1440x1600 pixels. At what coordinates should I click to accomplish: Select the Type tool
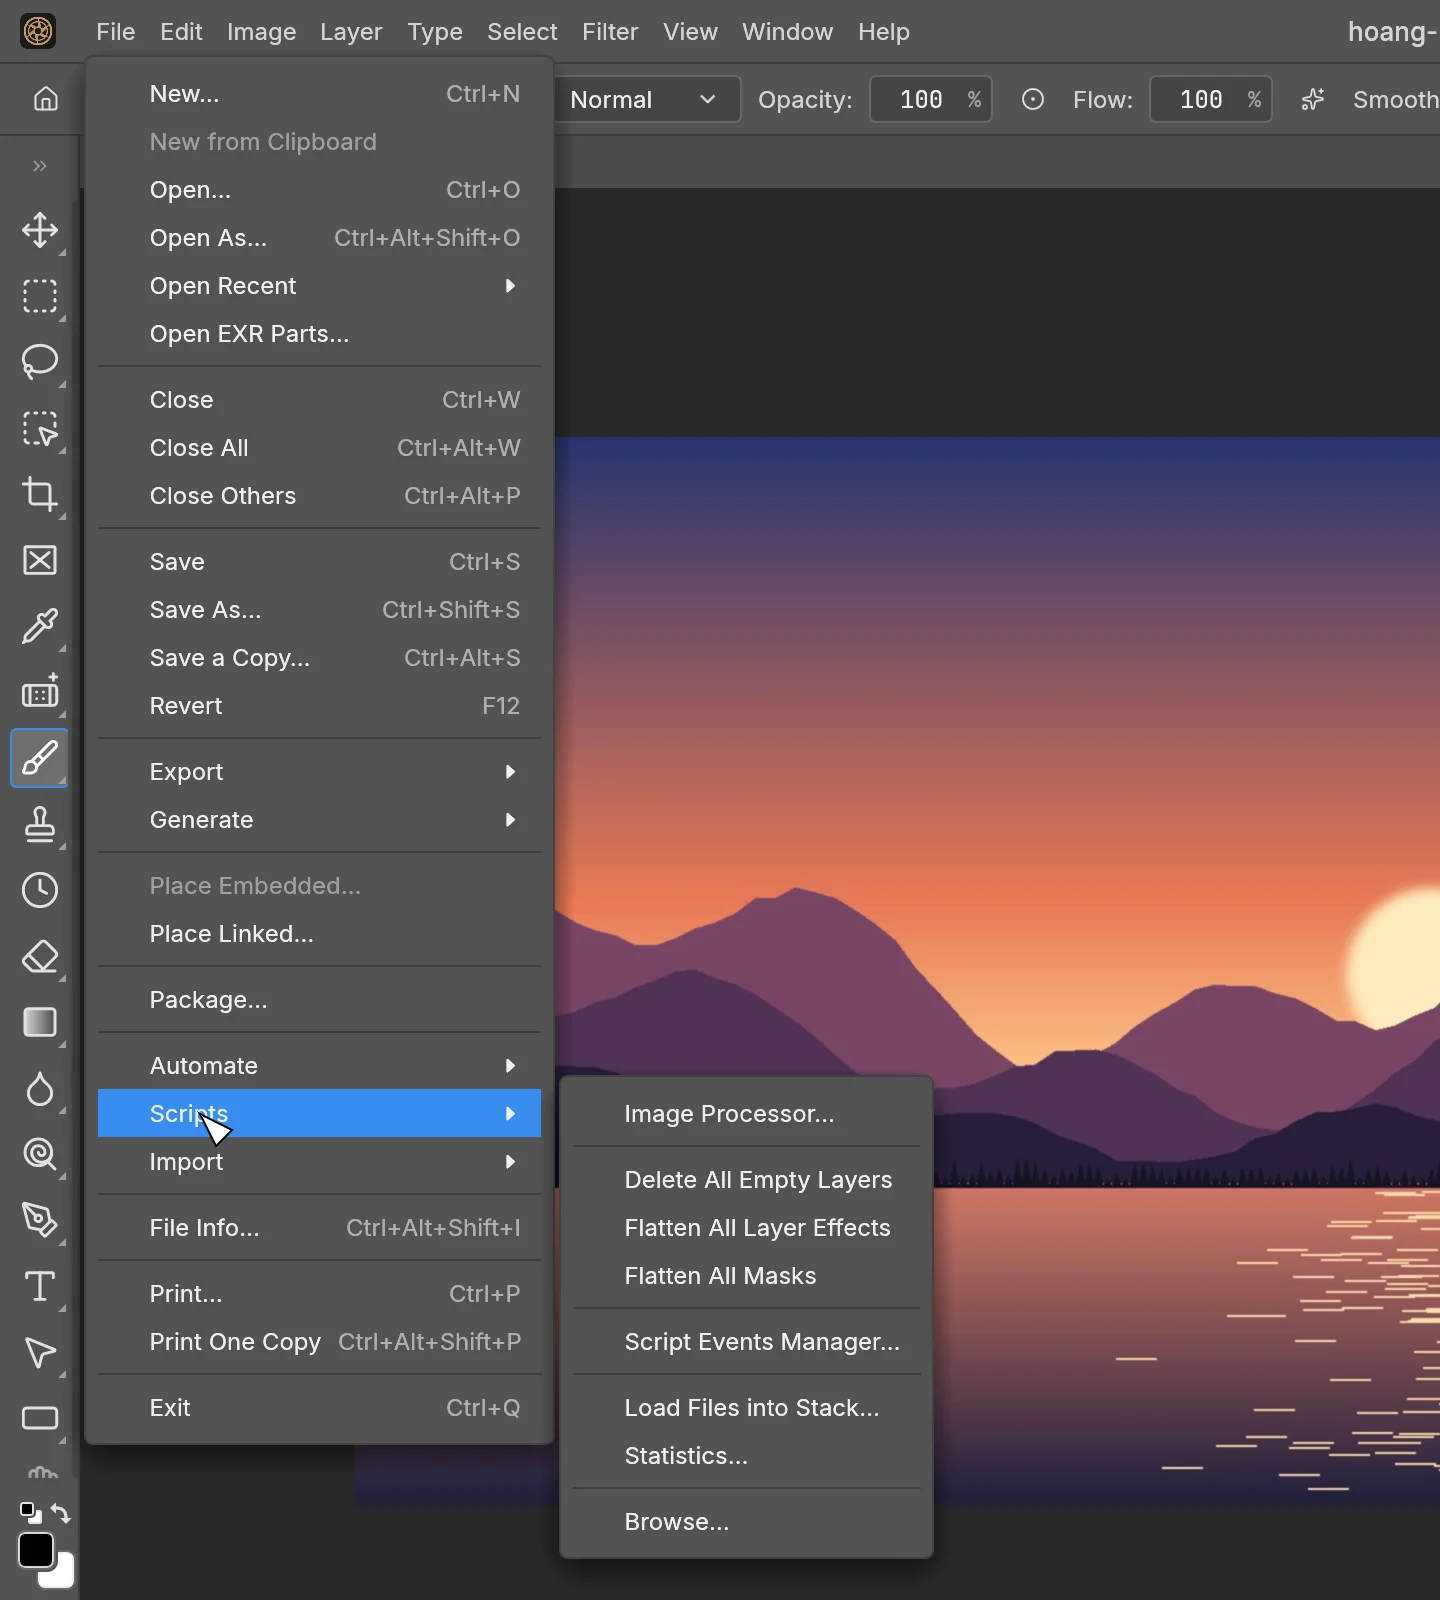[x=40, y=1286]
